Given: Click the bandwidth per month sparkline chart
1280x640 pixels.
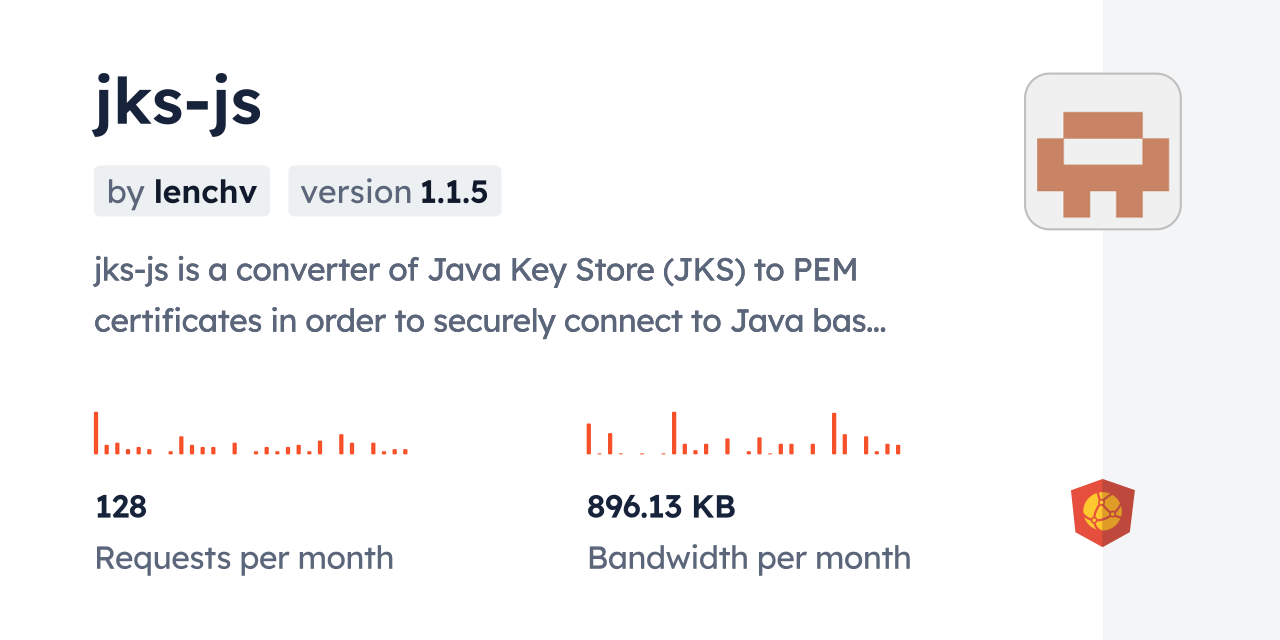Looking at the screenshot, I should click(x=743, y=434).
